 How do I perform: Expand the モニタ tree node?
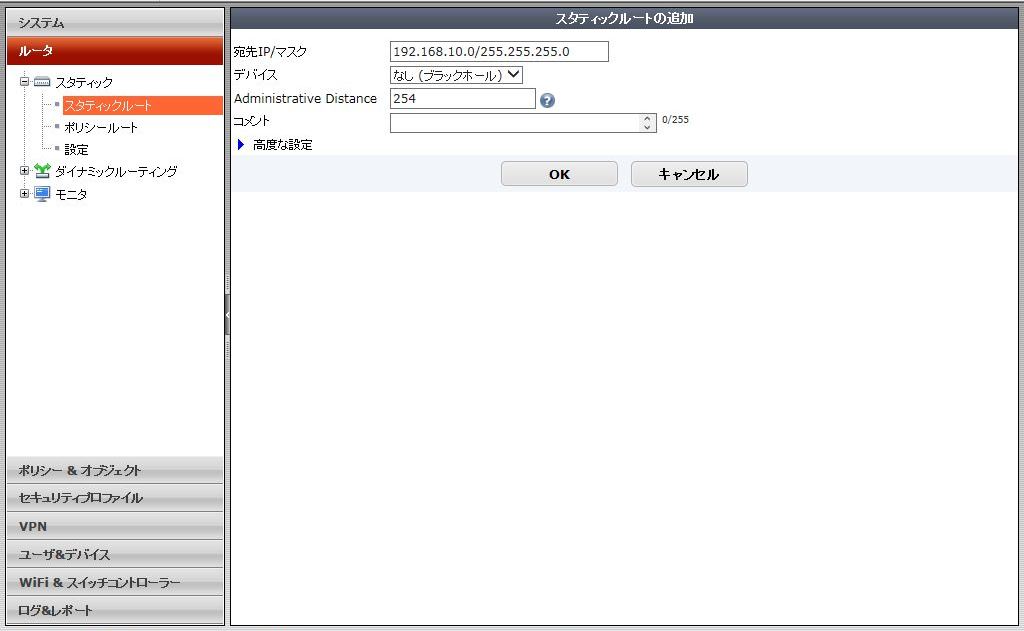click(25, 194)
